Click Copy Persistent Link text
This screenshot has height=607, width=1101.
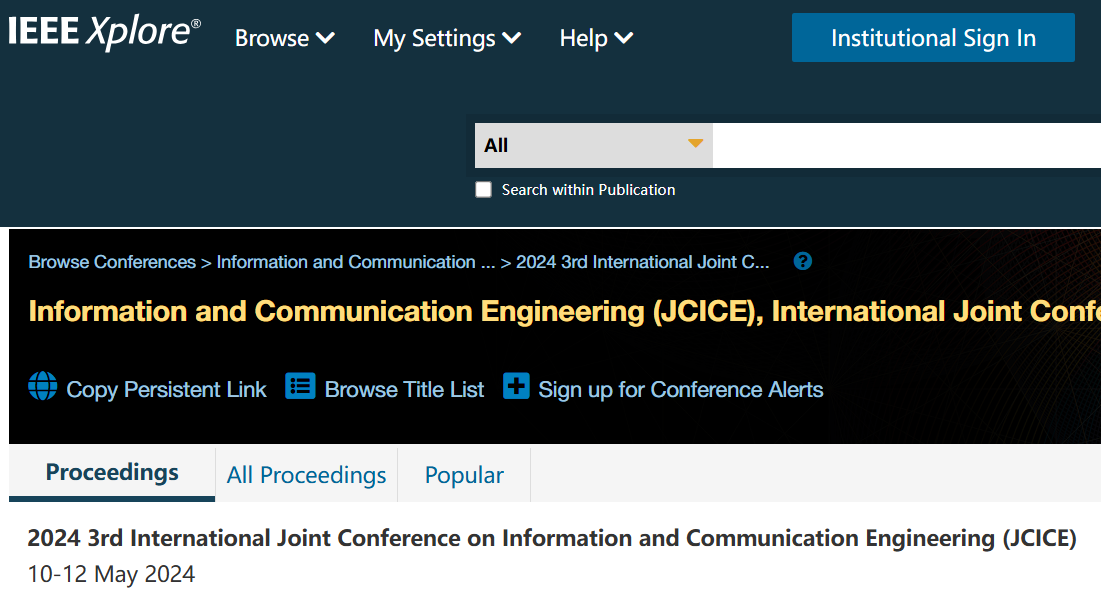166,389
